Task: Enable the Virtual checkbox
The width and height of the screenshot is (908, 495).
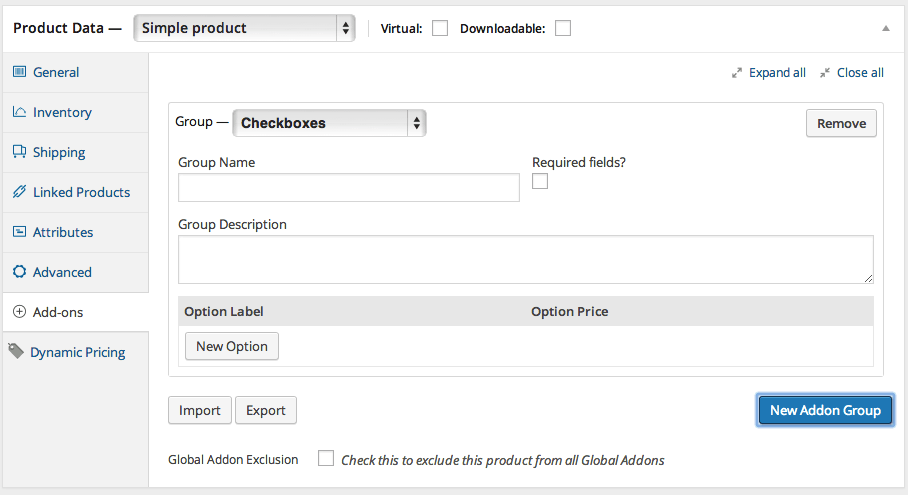Action: (x=439, y=29)
